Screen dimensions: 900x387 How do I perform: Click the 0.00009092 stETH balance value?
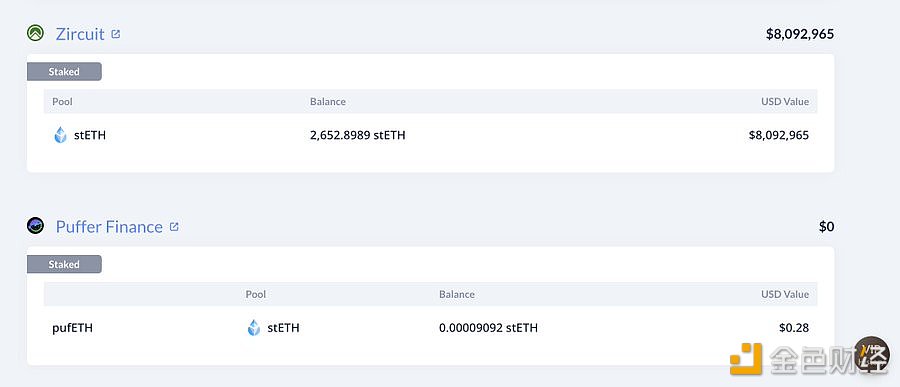point(488,328)
